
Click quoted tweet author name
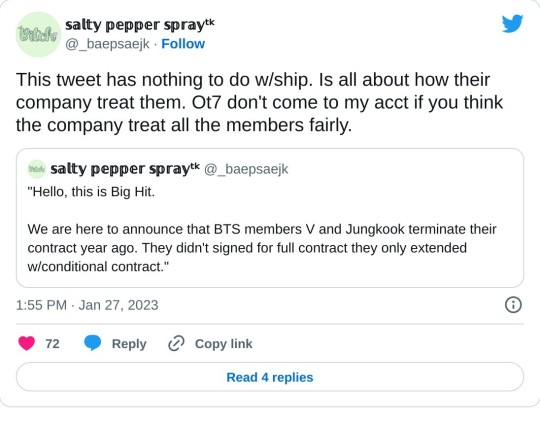125,169
